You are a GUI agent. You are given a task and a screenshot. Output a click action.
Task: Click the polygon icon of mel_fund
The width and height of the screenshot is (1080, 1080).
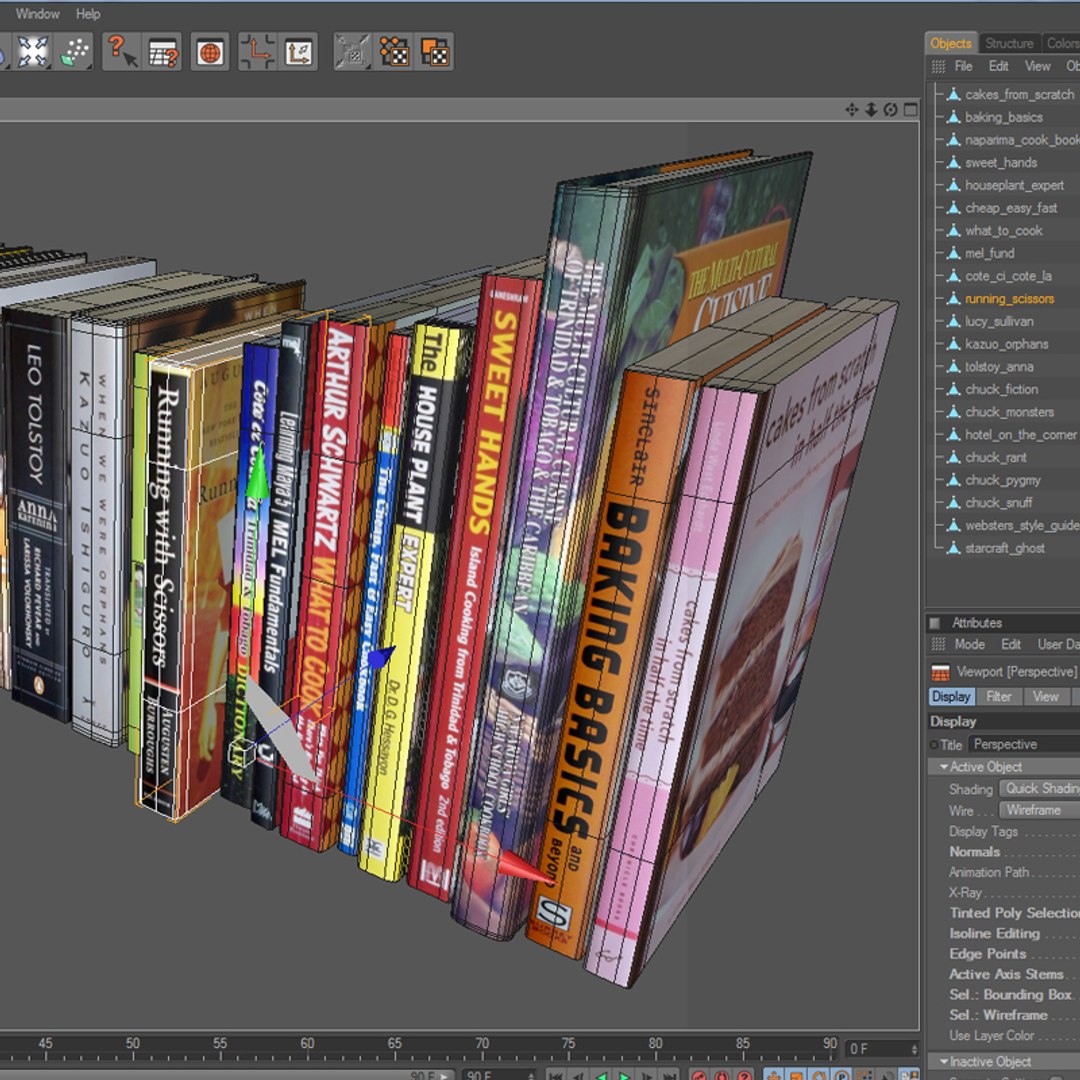click(x=953, y=253)
